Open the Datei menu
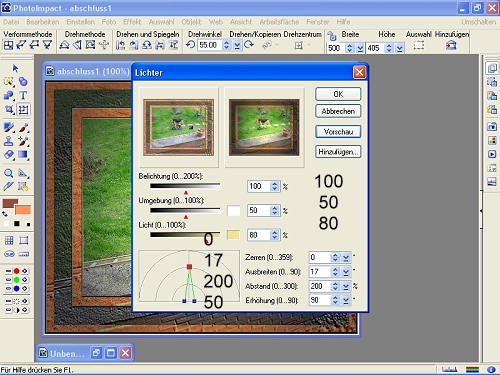Image resolution: width=500 pixels, height=375 pixels. click(x=11, y=22)
